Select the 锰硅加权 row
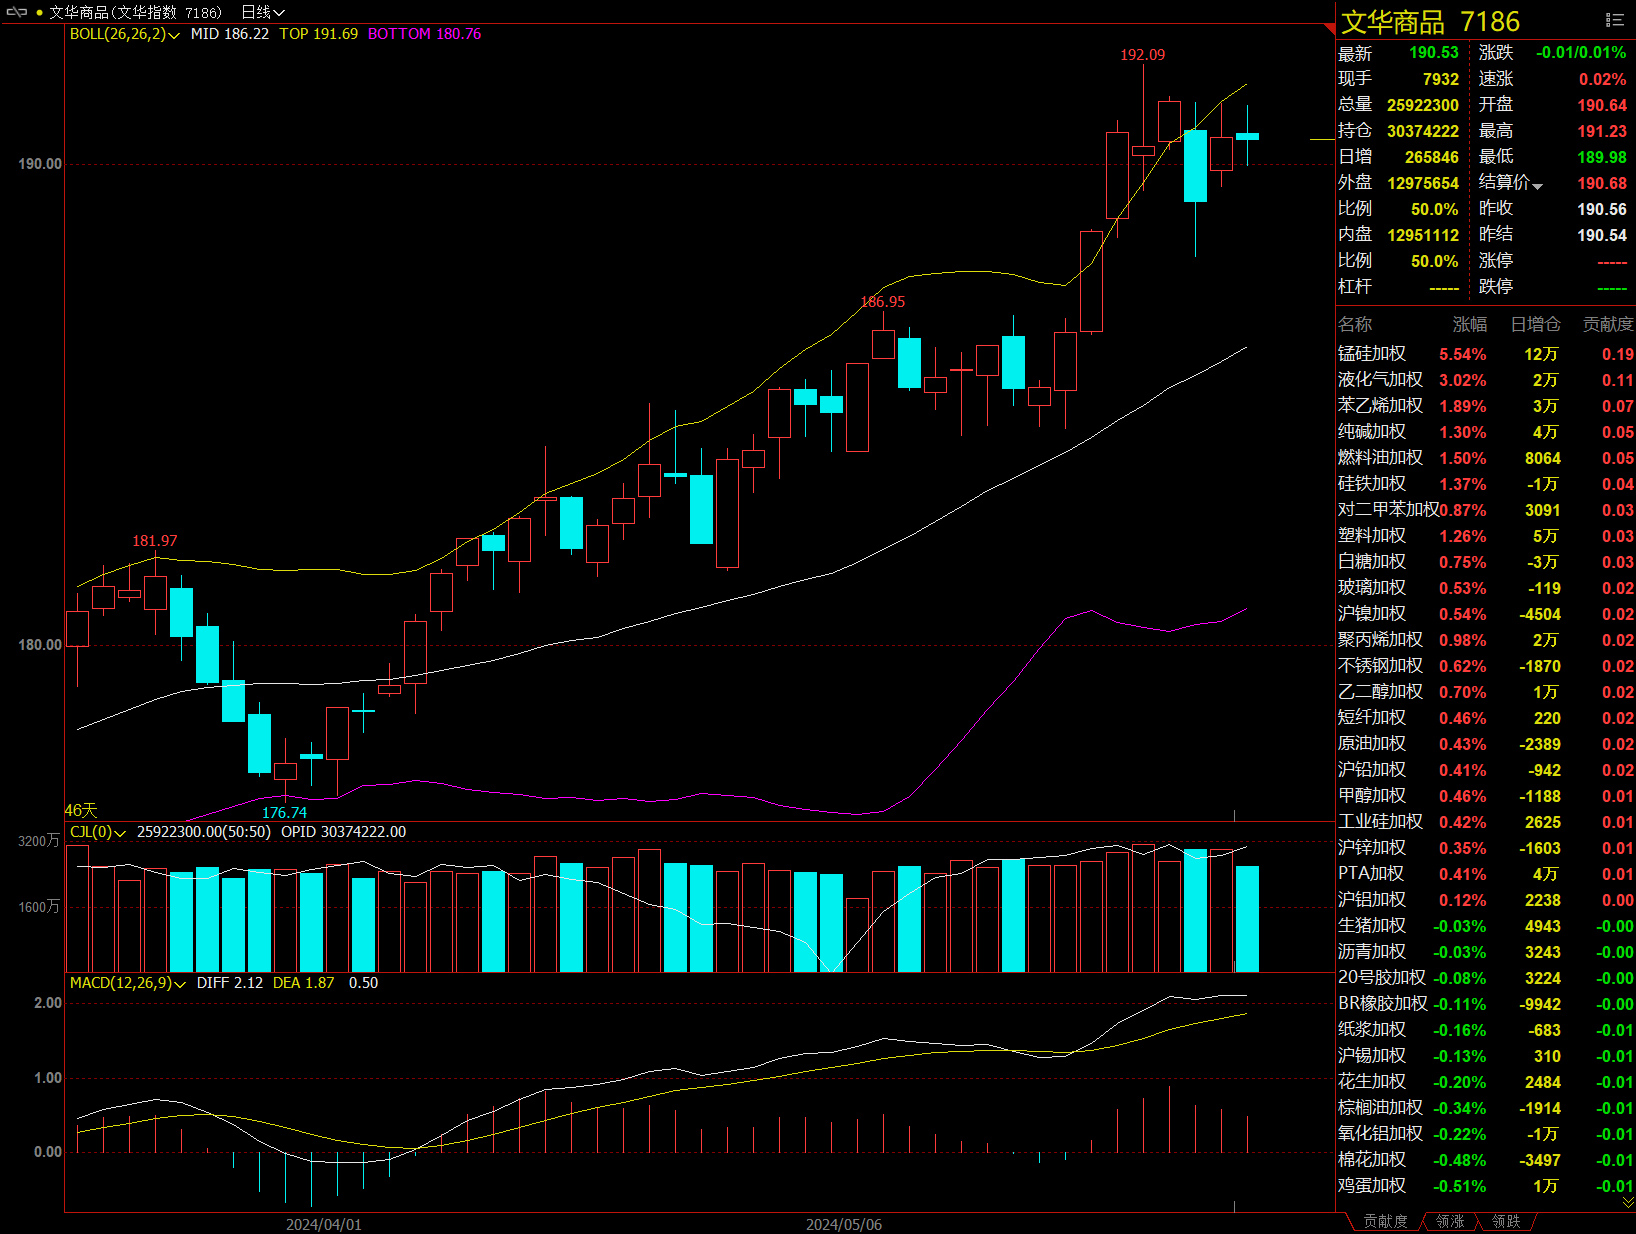This screenshot has width=1636, height=1234. point(1486,354)
